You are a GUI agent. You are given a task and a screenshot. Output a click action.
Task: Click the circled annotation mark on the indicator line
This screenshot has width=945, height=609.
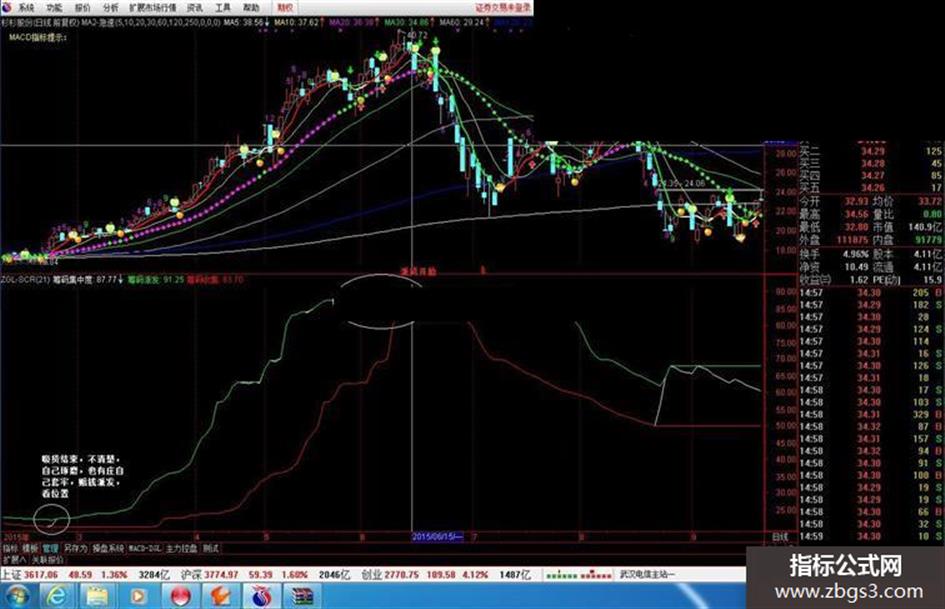(x=52, y=519)
